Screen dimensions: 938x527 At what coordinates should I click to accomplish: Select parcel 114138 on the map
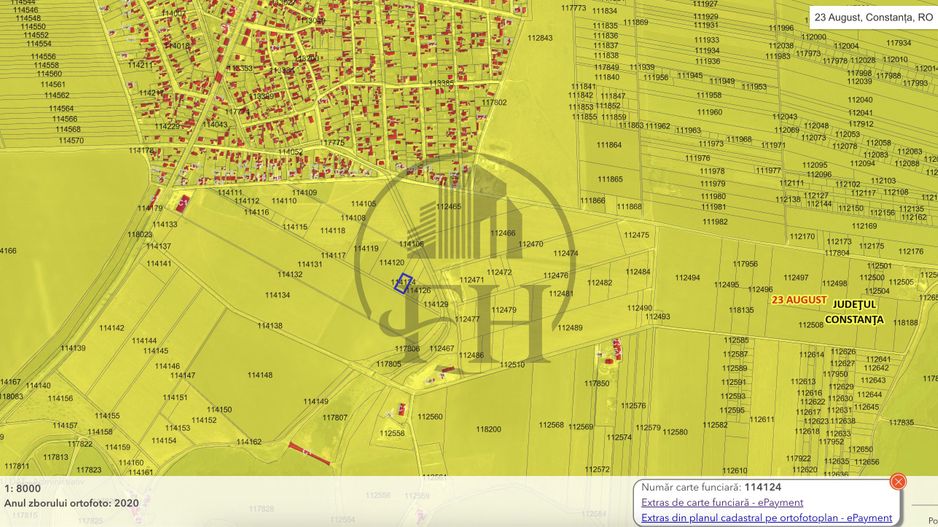(x=270, y=326)
